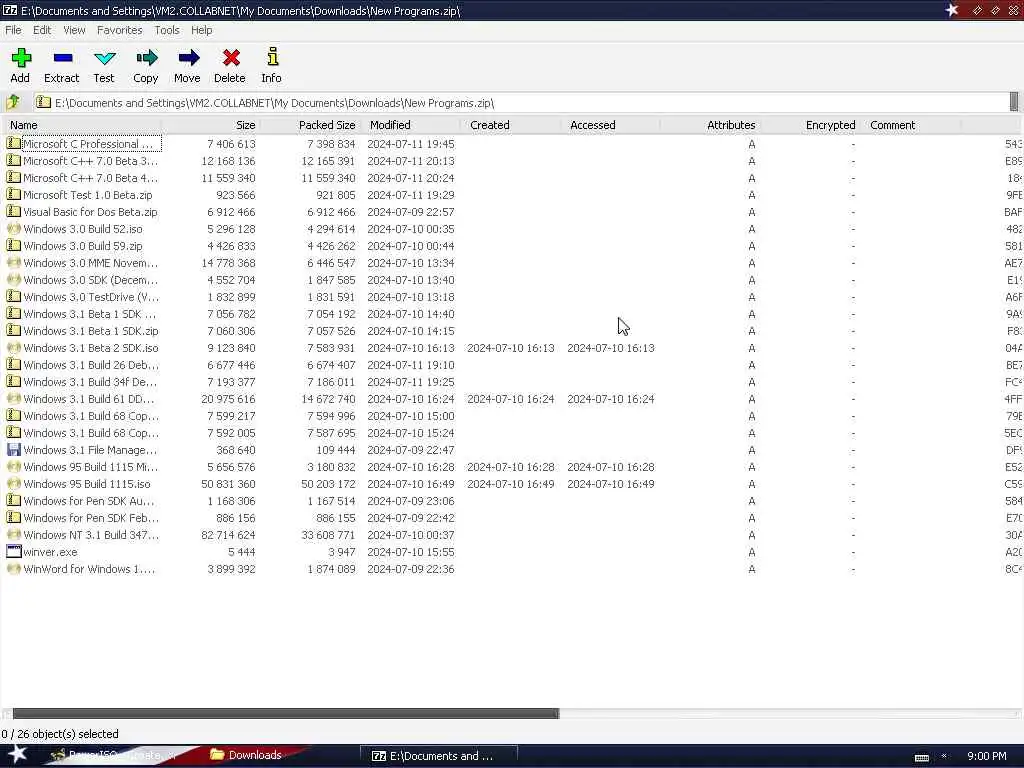Click icon of Windows 3.0 Build 59.zip
The width and height of the screenshot is (1024, 768).
(x=13, y=246)
